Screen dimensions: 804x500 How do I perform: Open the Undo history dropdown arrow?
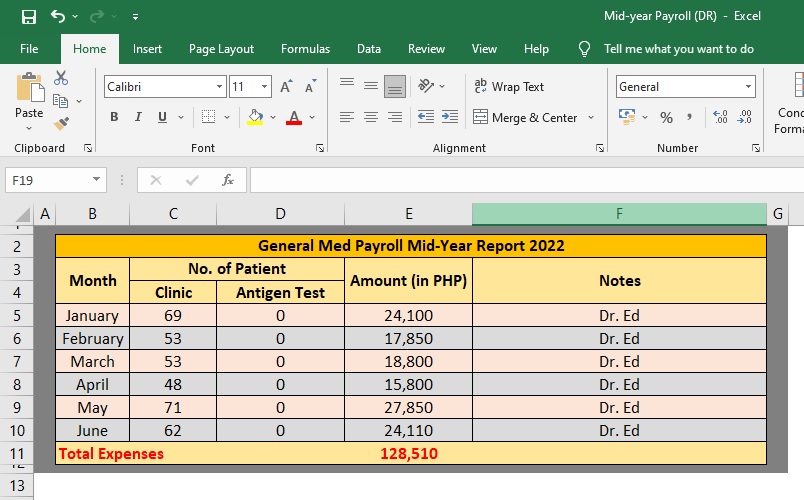point(75,17)
